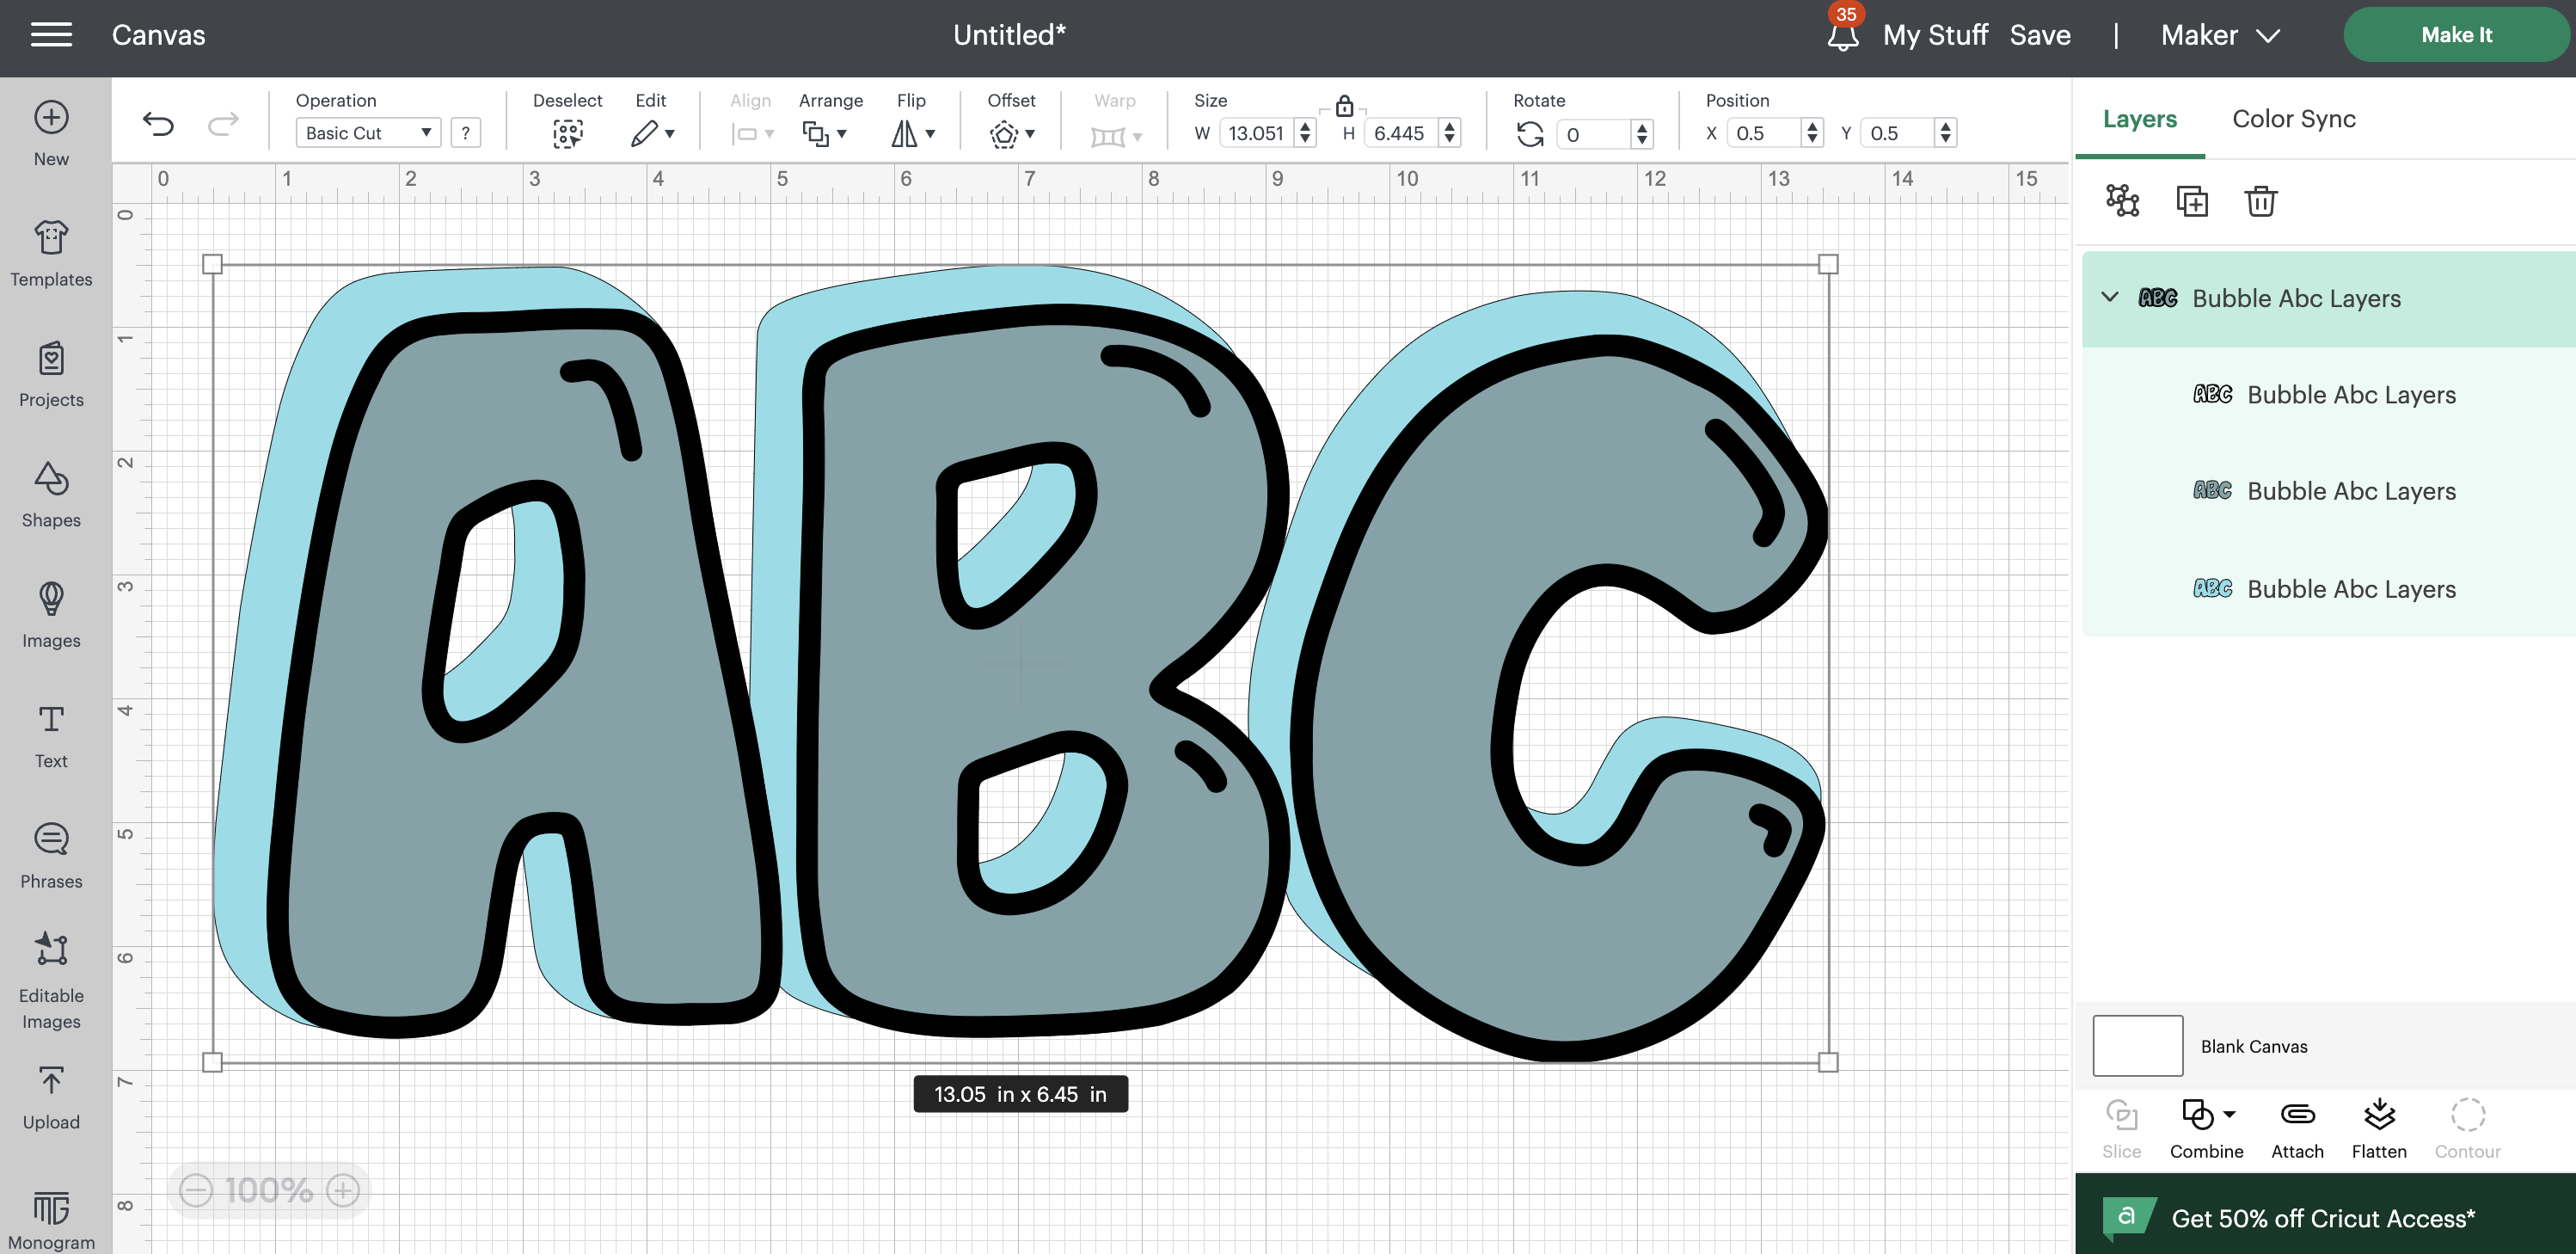This screenshot has width=2576, height=1254.
Task: Open Canvas menu title
Action: (x=158, y=35)
